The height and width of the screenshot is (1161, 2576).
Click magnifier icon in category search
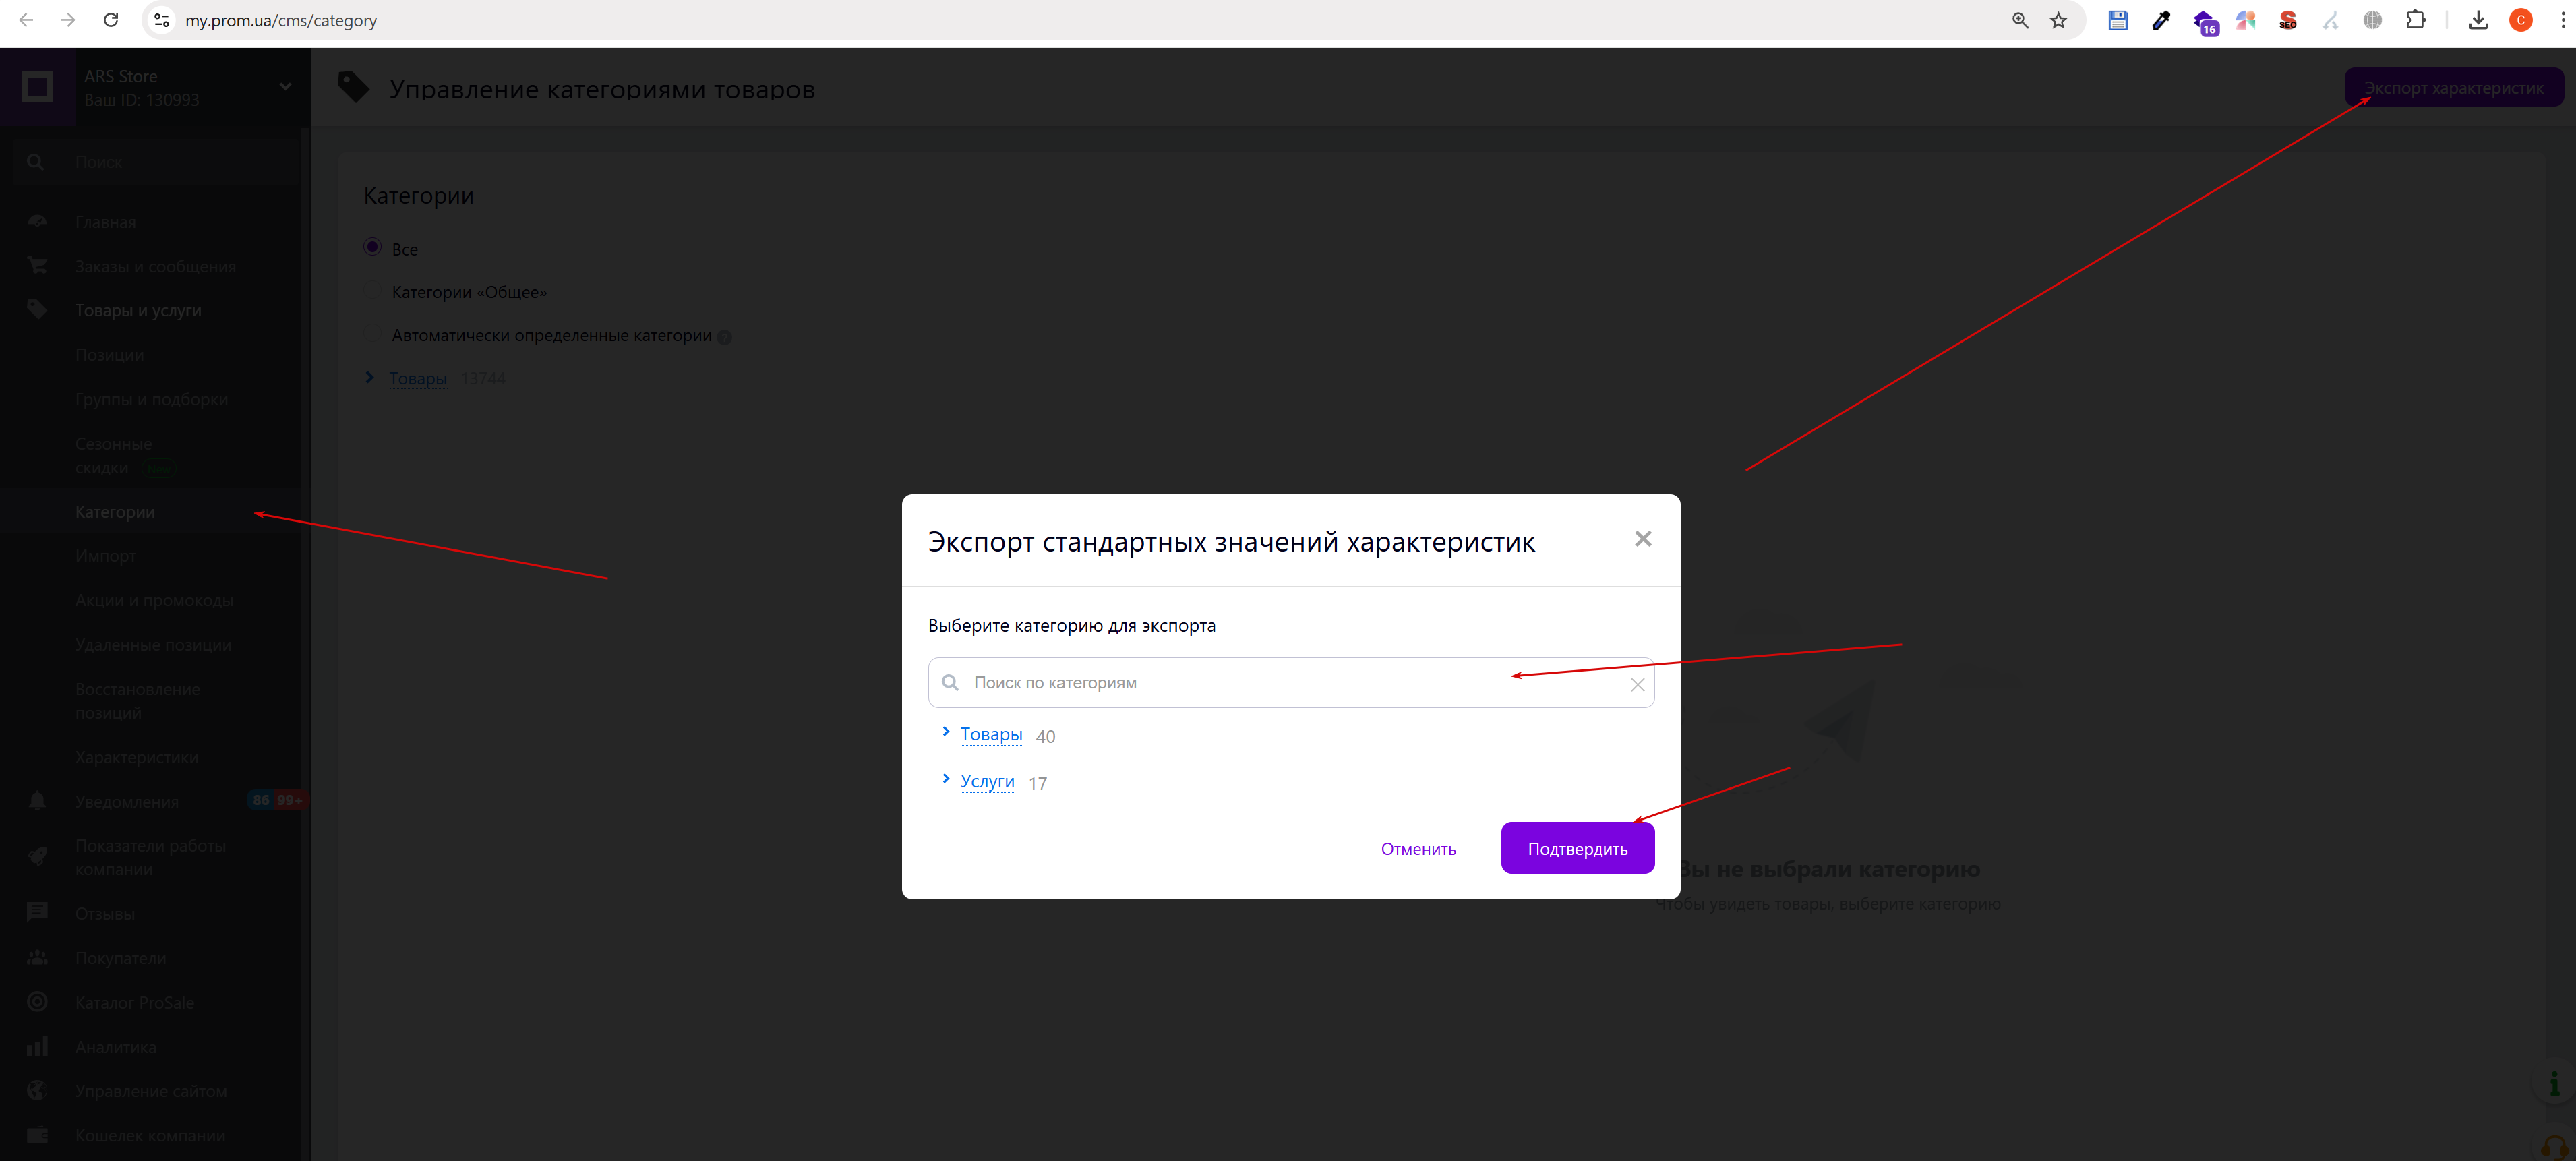tap(950, 683)
